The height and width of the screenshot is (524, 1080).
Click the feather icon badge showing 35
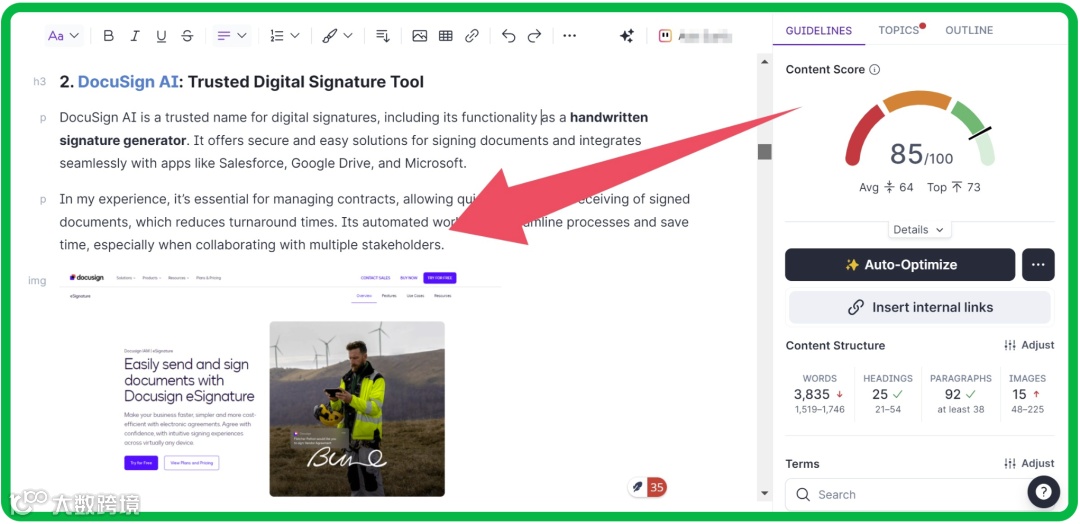point(647,488)
